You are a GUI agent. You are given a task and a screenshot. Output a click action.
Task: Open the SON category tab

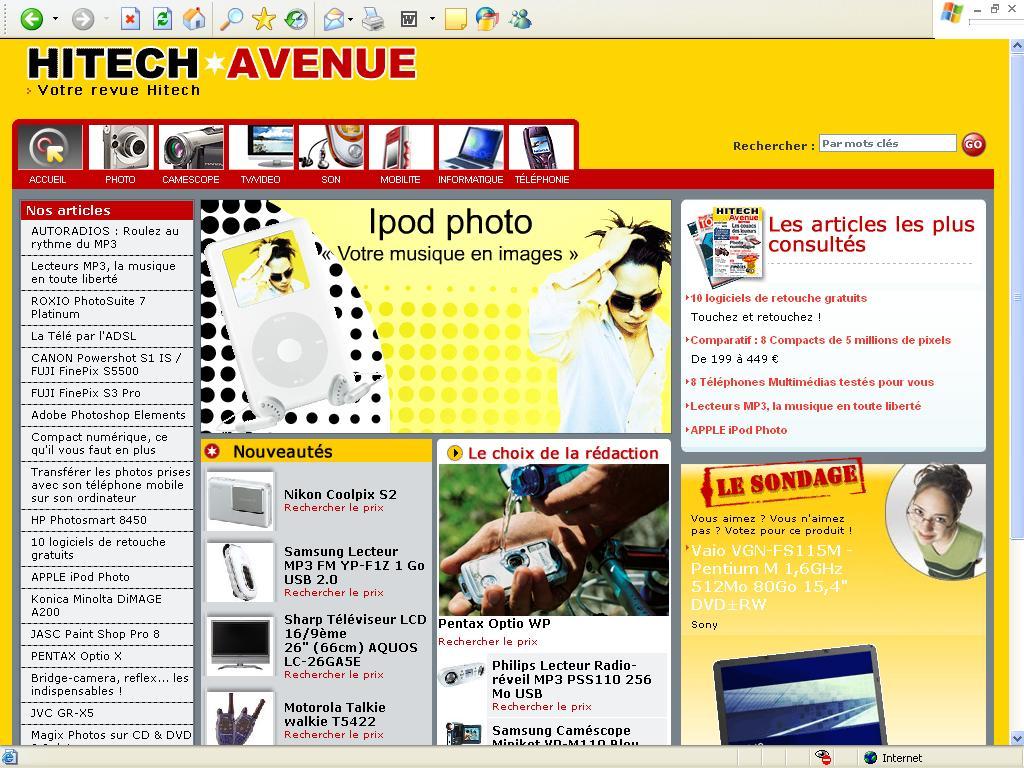click(331, 155)
